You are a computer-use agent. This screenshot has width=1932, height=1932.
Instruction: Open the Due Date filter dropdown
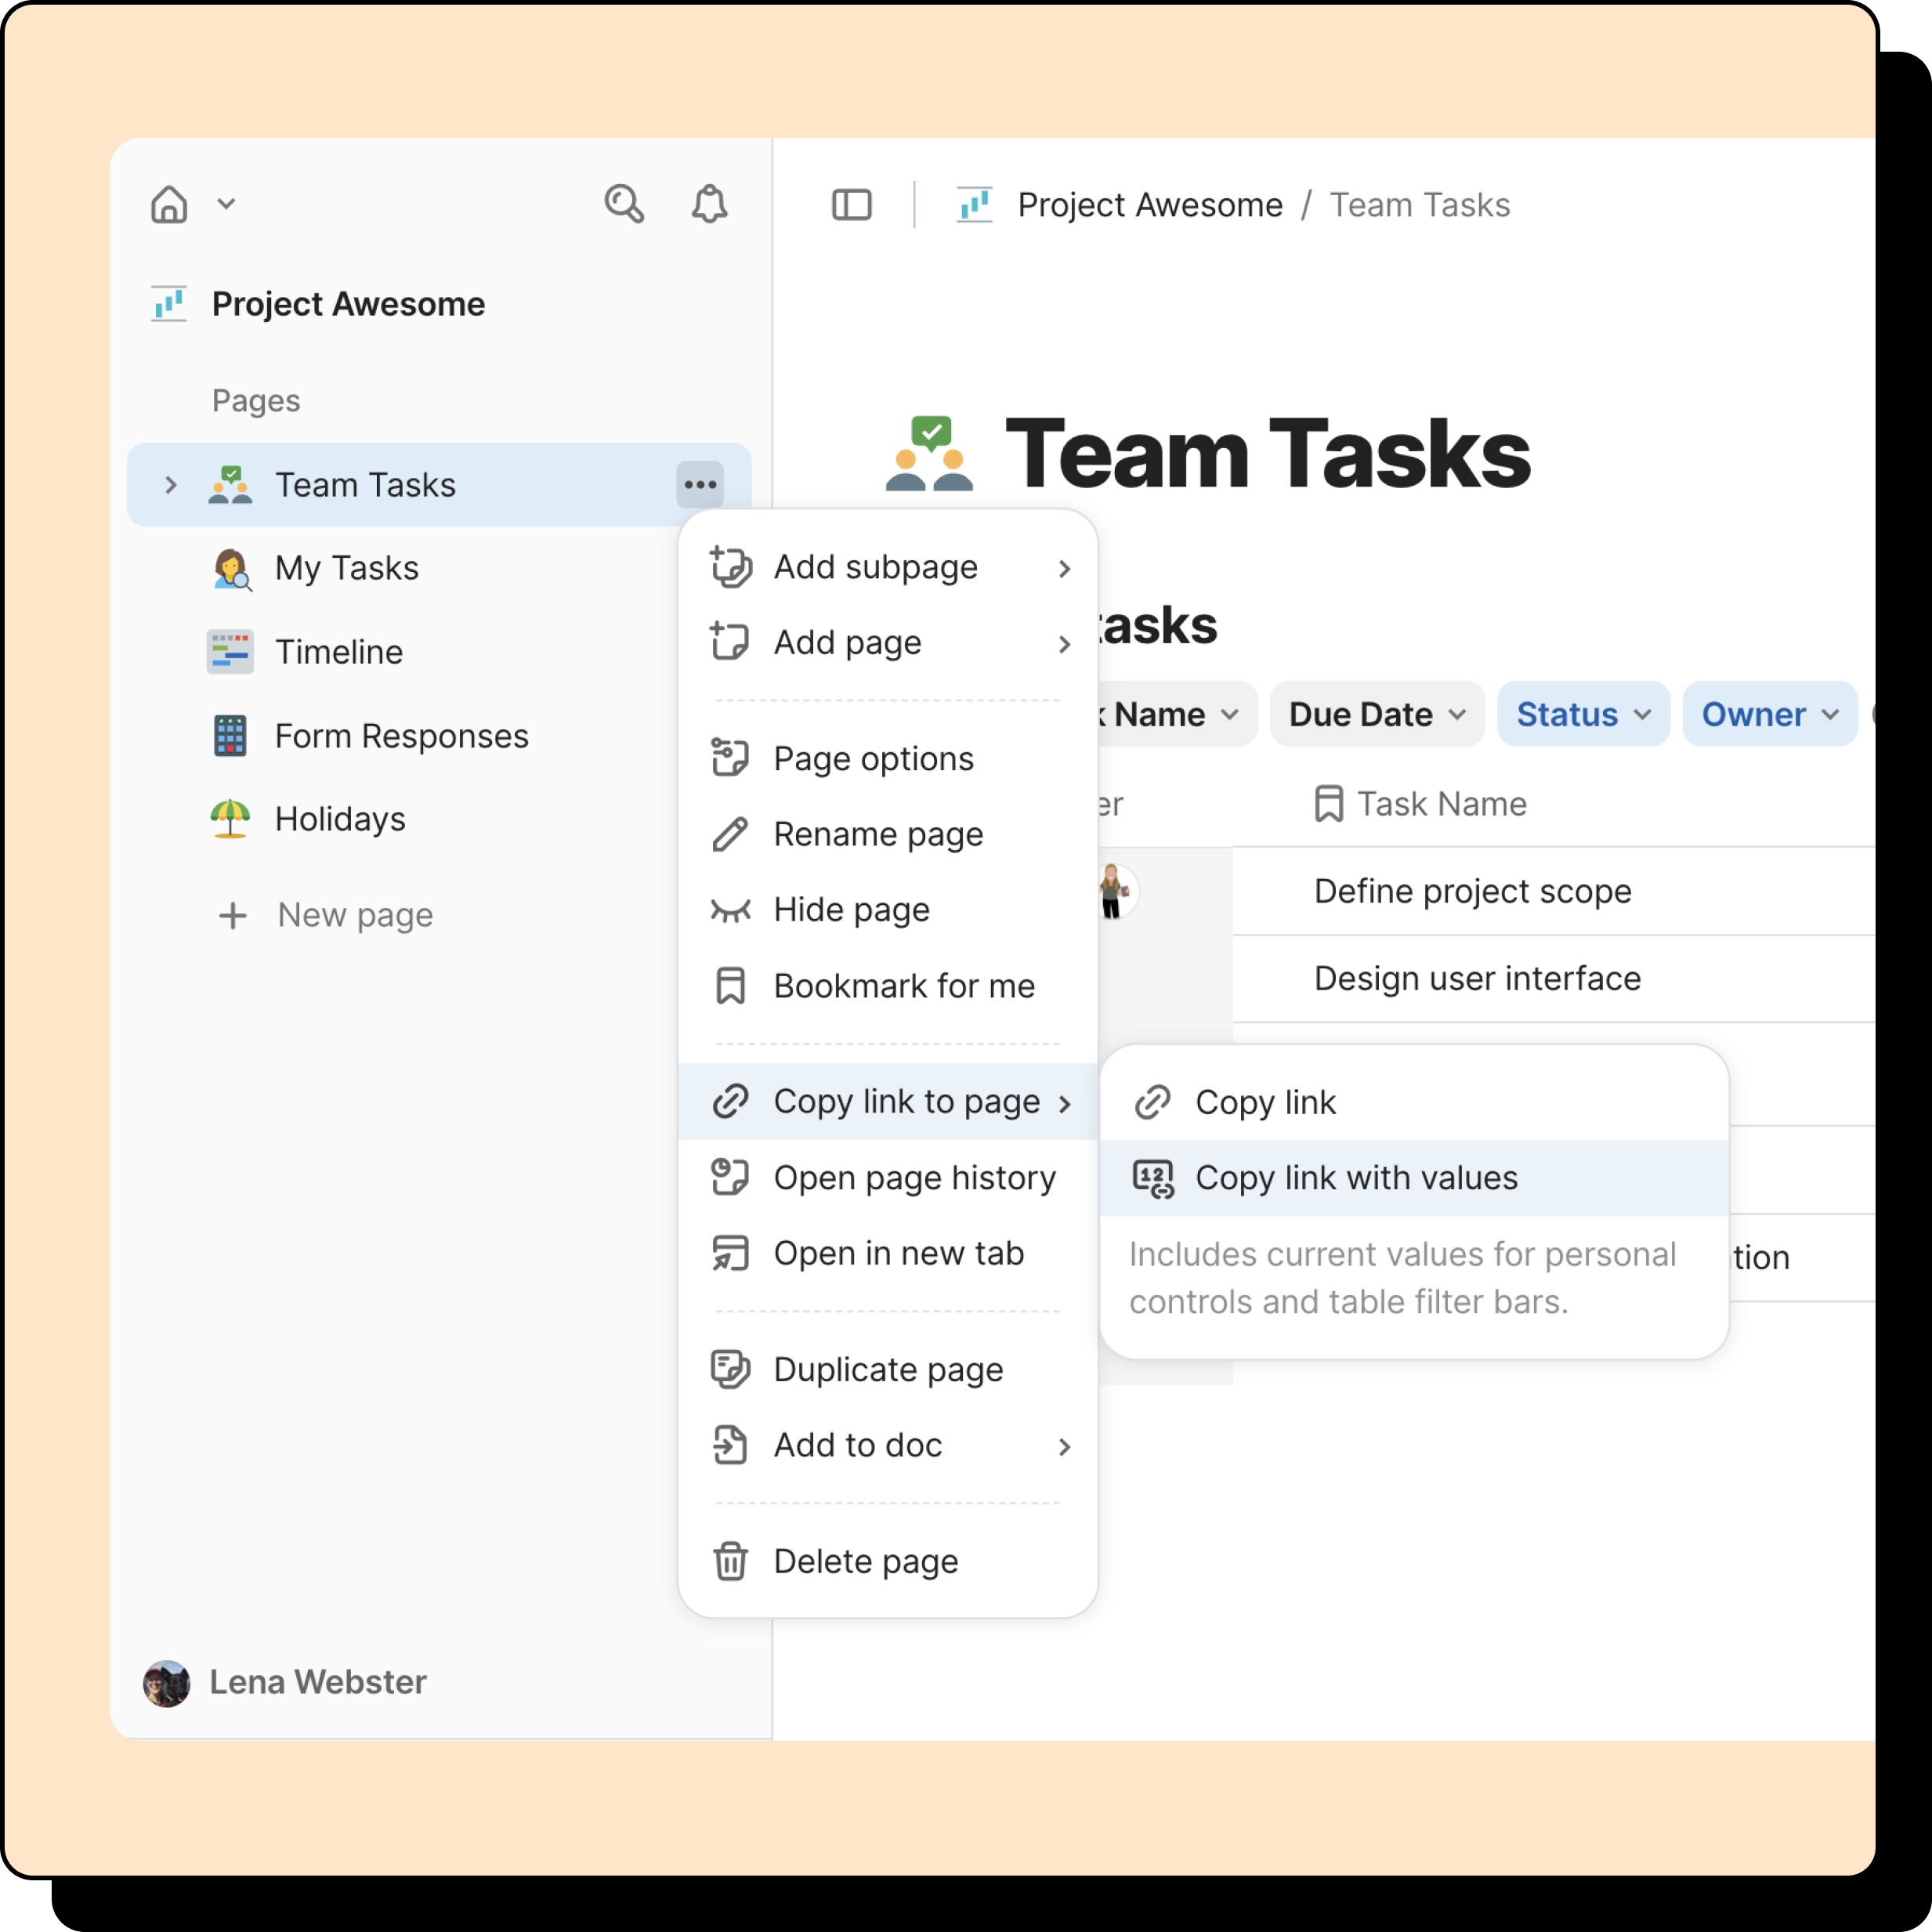(1376, 714)
